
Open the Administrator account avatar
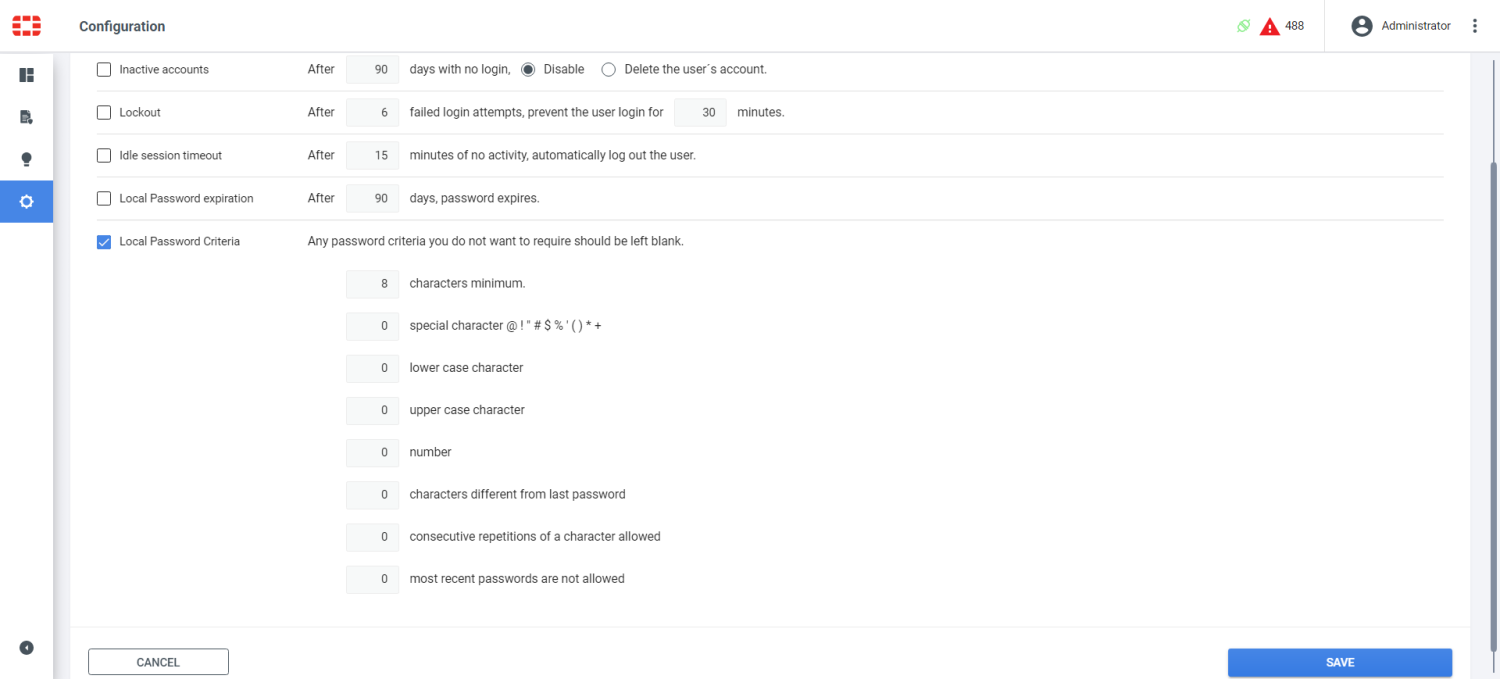(x=1361, y=26)
